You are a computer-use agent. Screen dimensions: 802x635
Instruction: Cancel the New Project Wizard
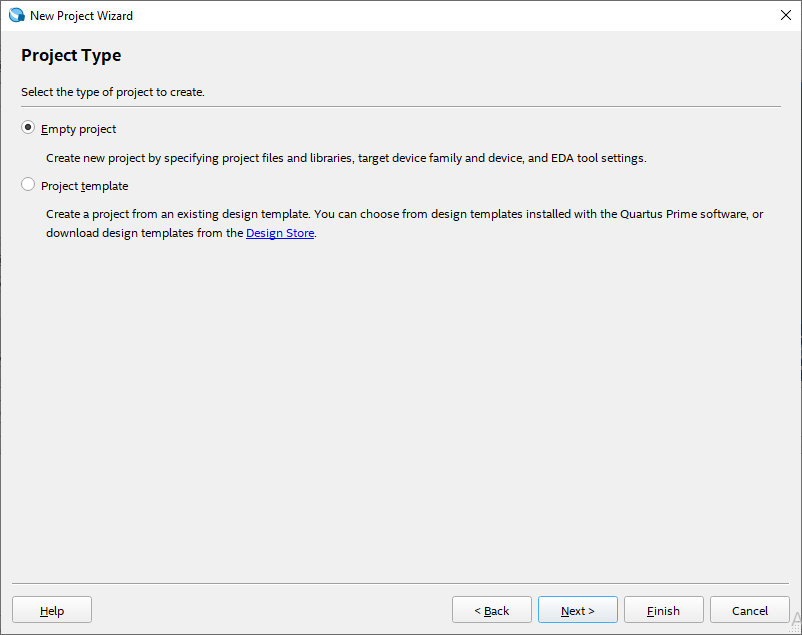(749, 610)
